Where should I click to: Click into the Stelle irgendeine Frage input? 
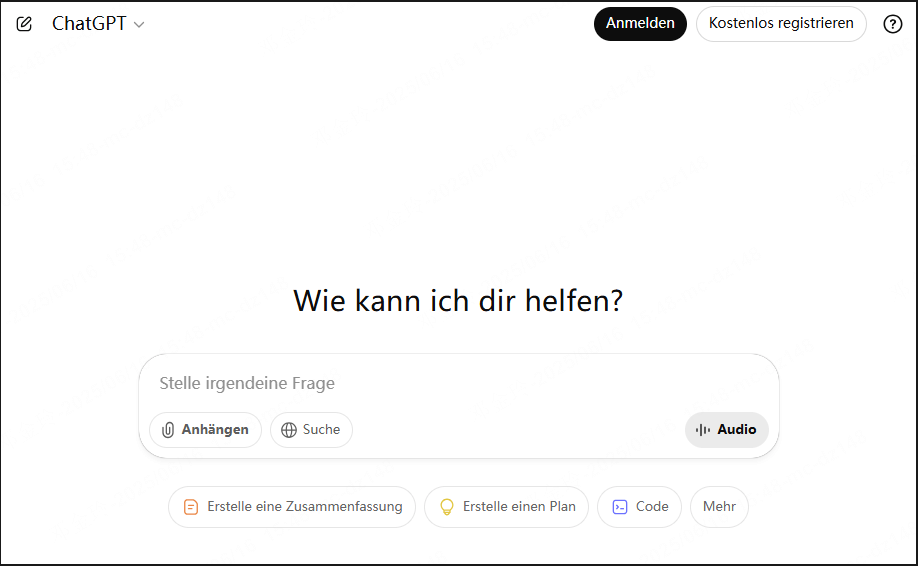[458, 383]
